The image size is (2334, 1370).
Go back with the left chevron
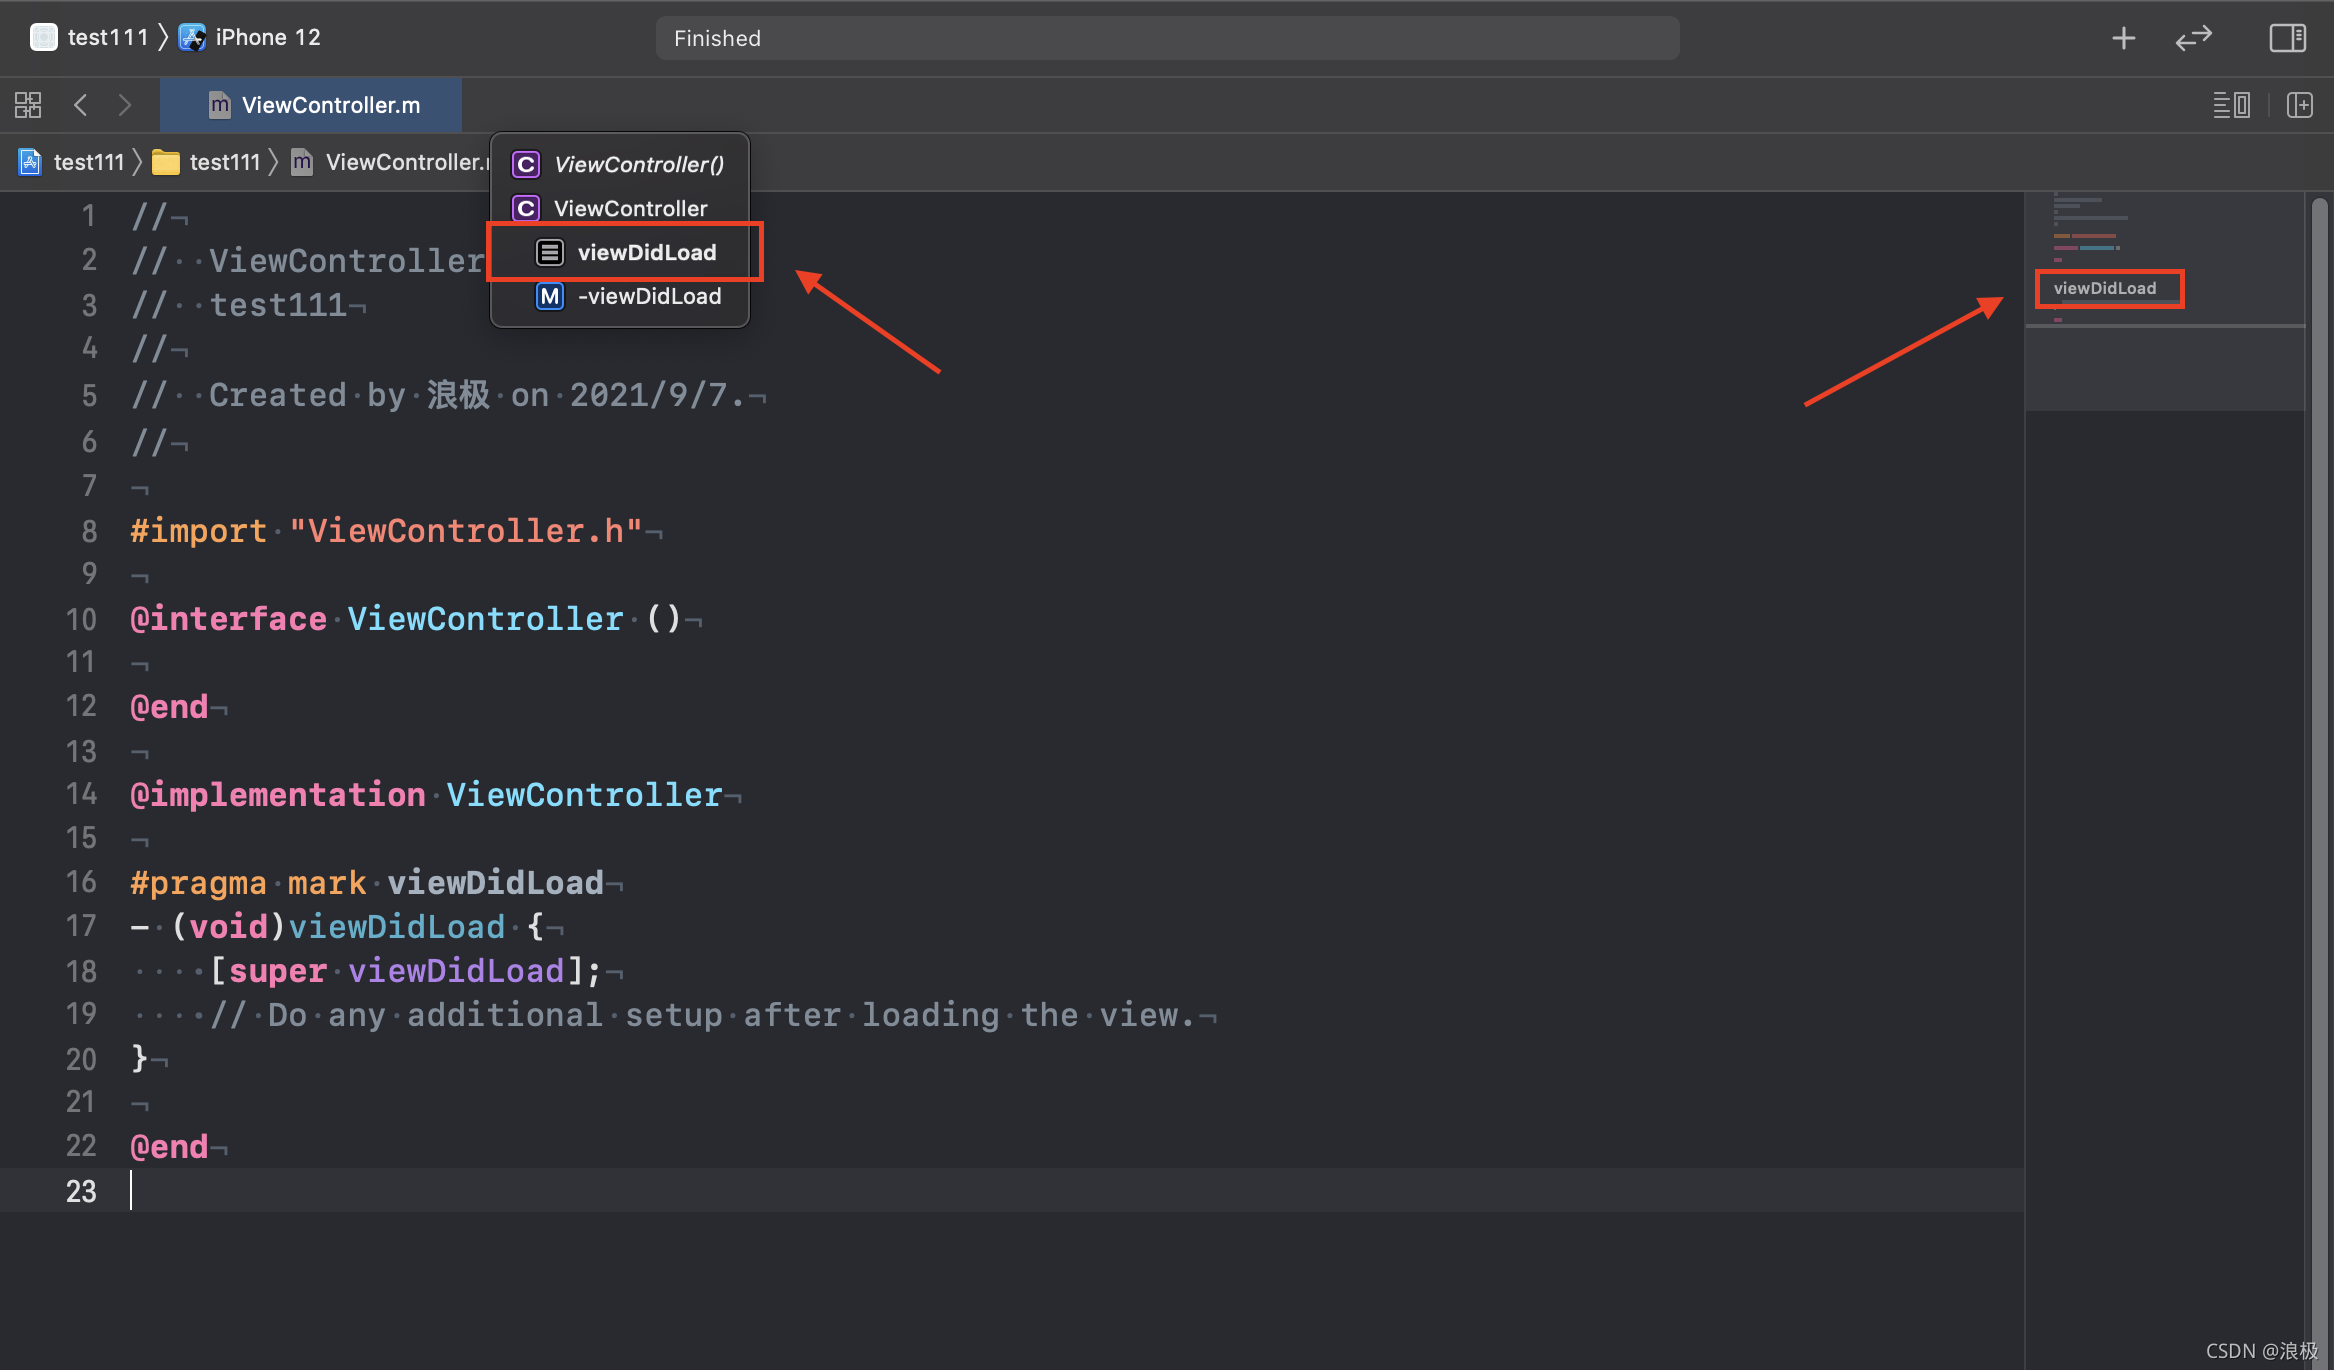[81, 105]
